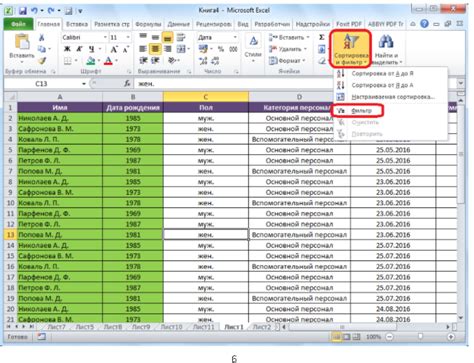Click the Save icon in quick access toolbar
Screen dimensions: 474x363
click(x=22, y=11)
